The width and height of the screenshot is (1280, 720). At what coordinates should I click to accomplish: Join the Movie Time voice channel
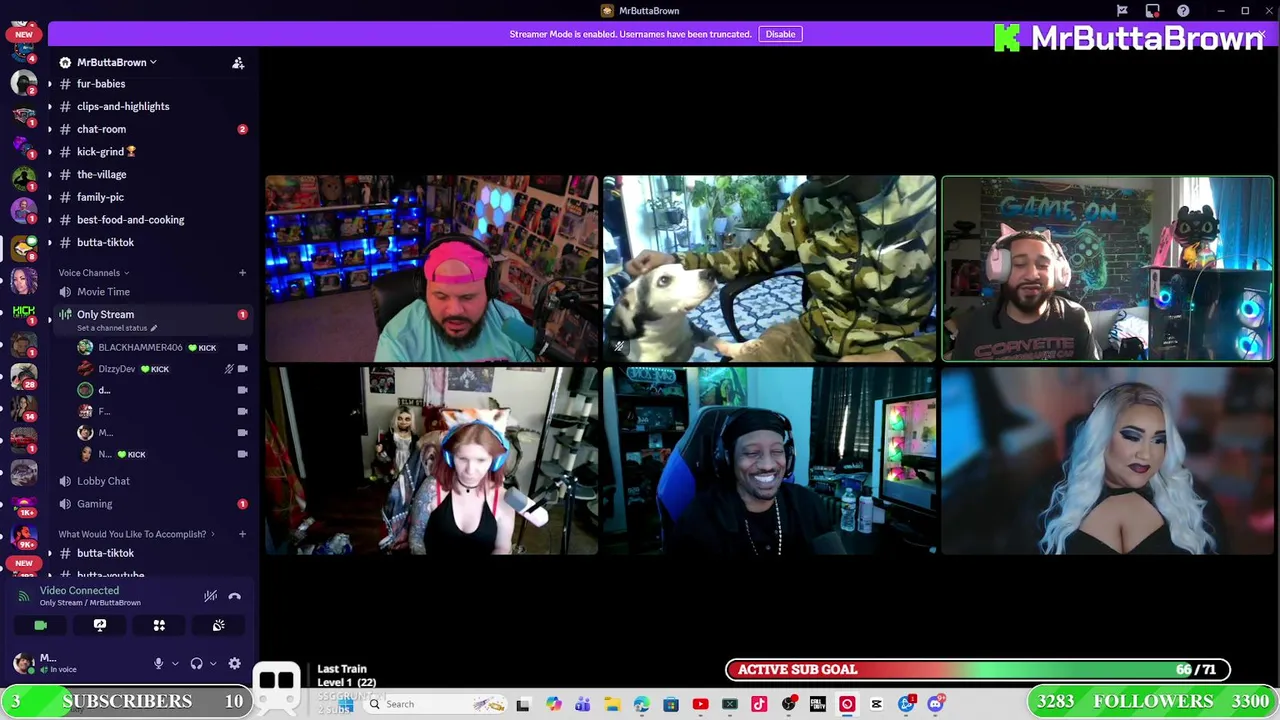click(103, 292)
